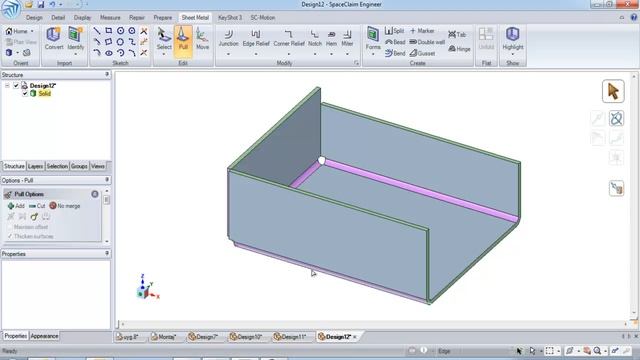The height and width of the screenshot is (360, 640).
Task: Select the Miter tool
Action: point(347,38)
